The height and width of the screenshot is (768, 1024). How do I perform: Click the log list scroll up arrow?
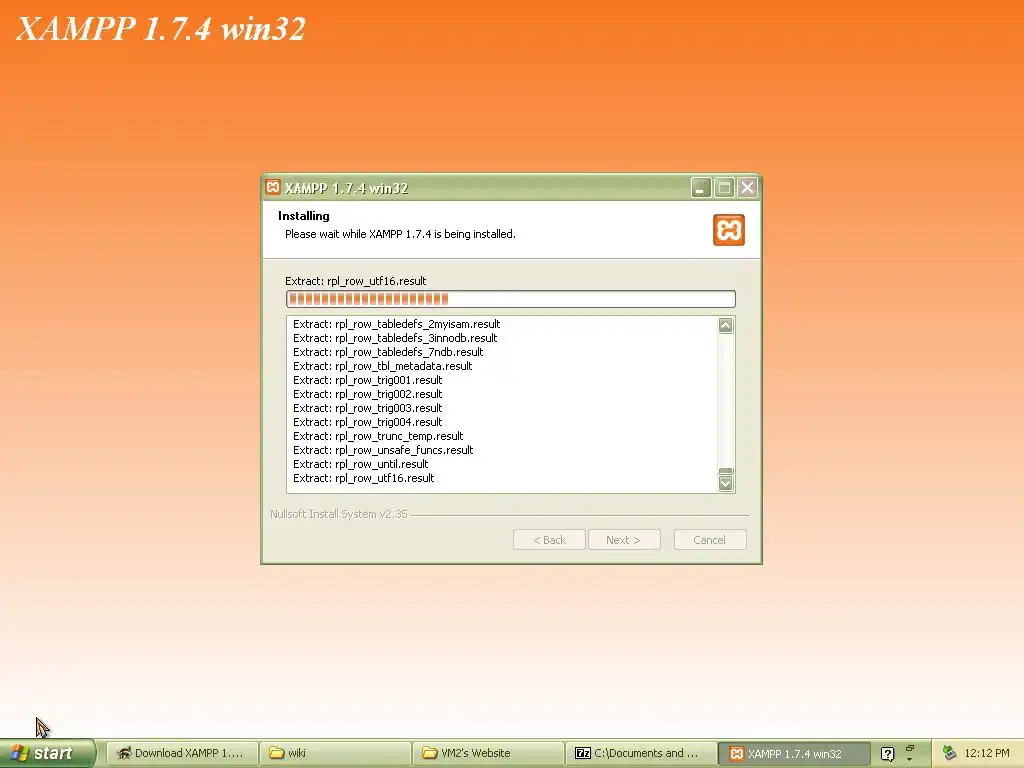coord(726,325)
